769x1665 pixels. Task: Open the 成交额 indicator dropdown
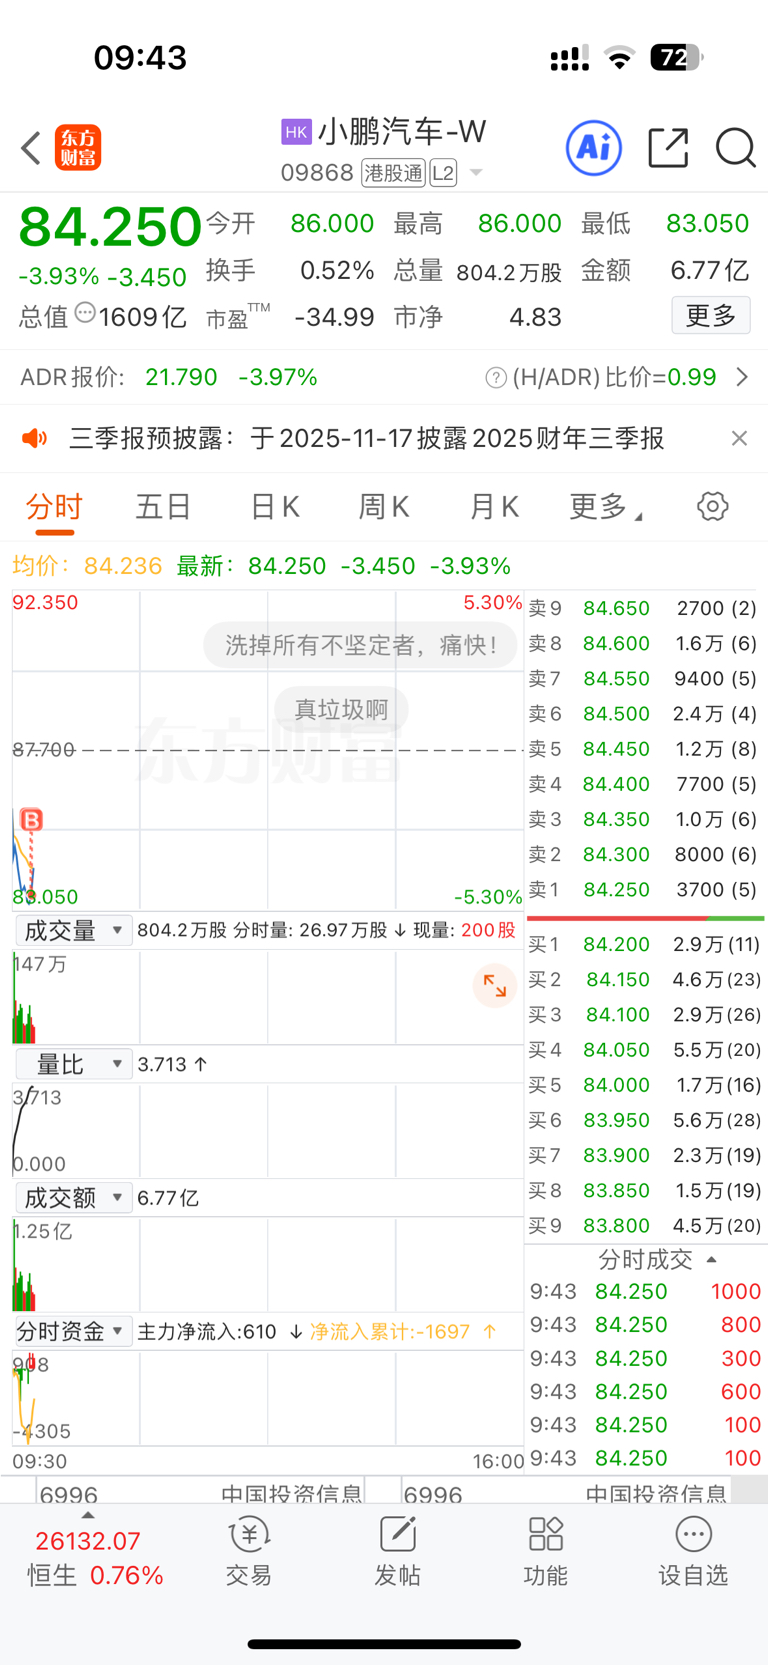73,1198
